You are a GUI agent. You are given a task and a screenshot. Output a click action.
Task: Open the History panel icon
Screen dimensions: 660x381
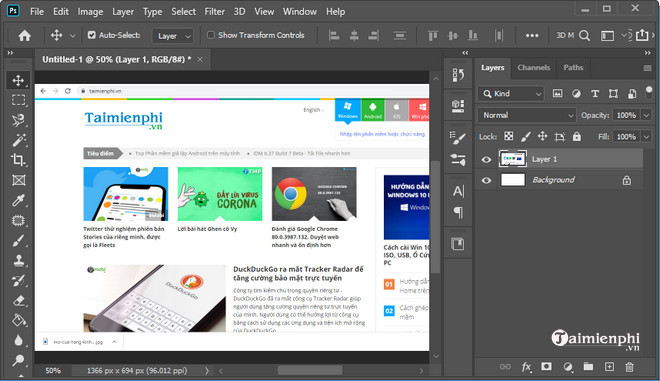click(458, 75)
